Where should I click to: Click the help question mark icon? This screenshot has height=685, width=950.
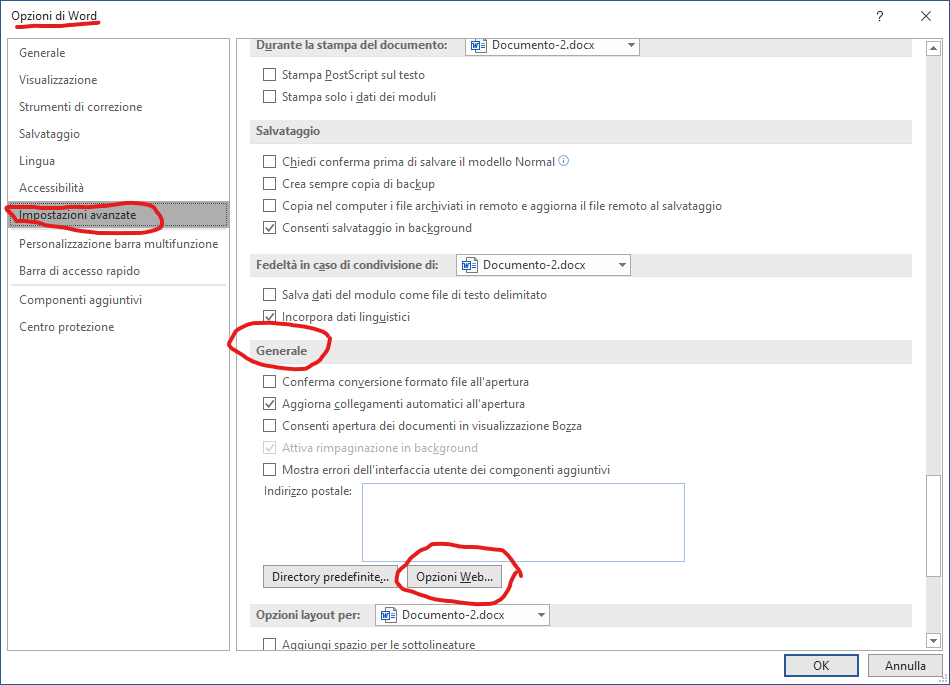880,16
